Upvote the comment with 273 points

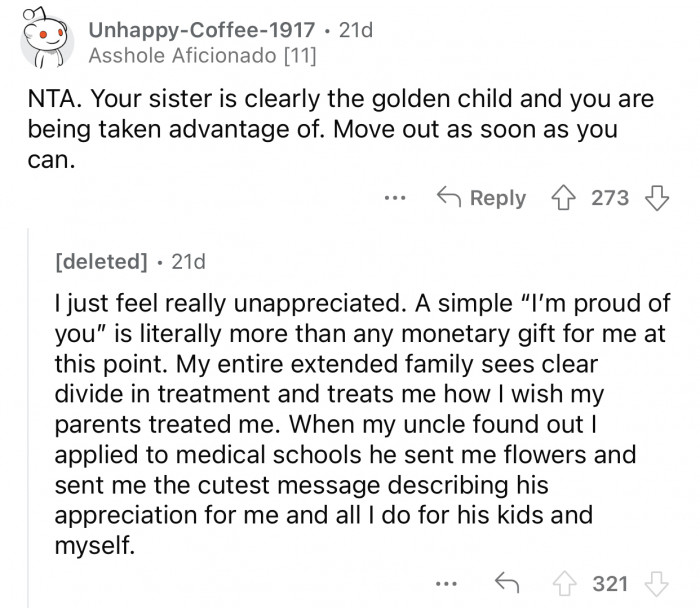coord(563,198)
